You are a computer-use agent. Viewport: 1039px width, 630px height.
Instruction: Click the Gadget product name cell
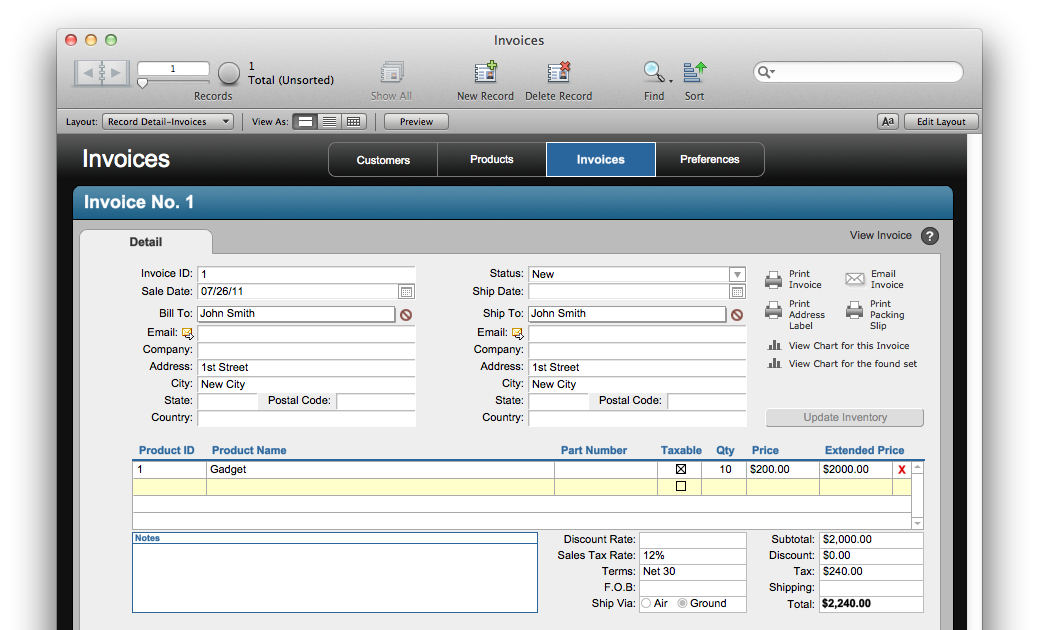pyautogui.click(x=380, y=470)
